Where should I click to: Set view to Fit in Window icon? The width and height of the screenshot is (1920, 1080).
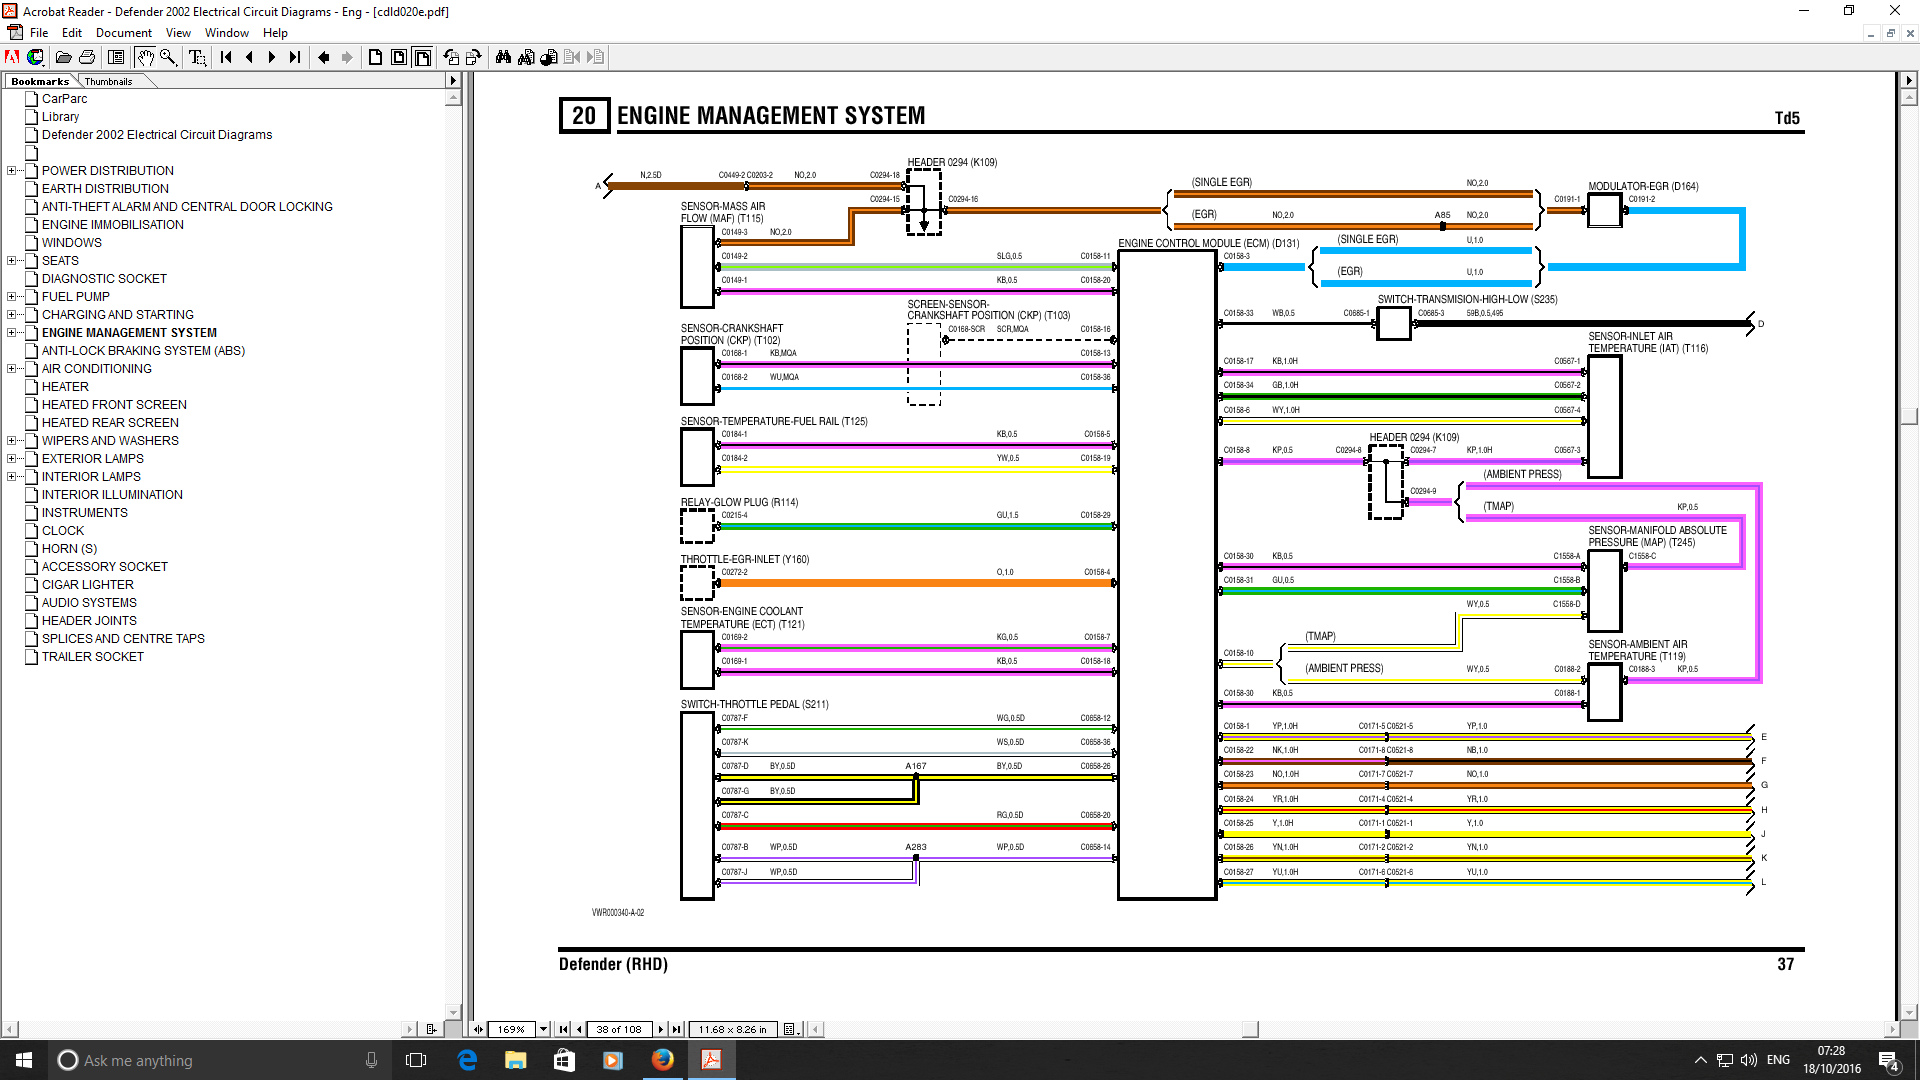tap(399, 57)
